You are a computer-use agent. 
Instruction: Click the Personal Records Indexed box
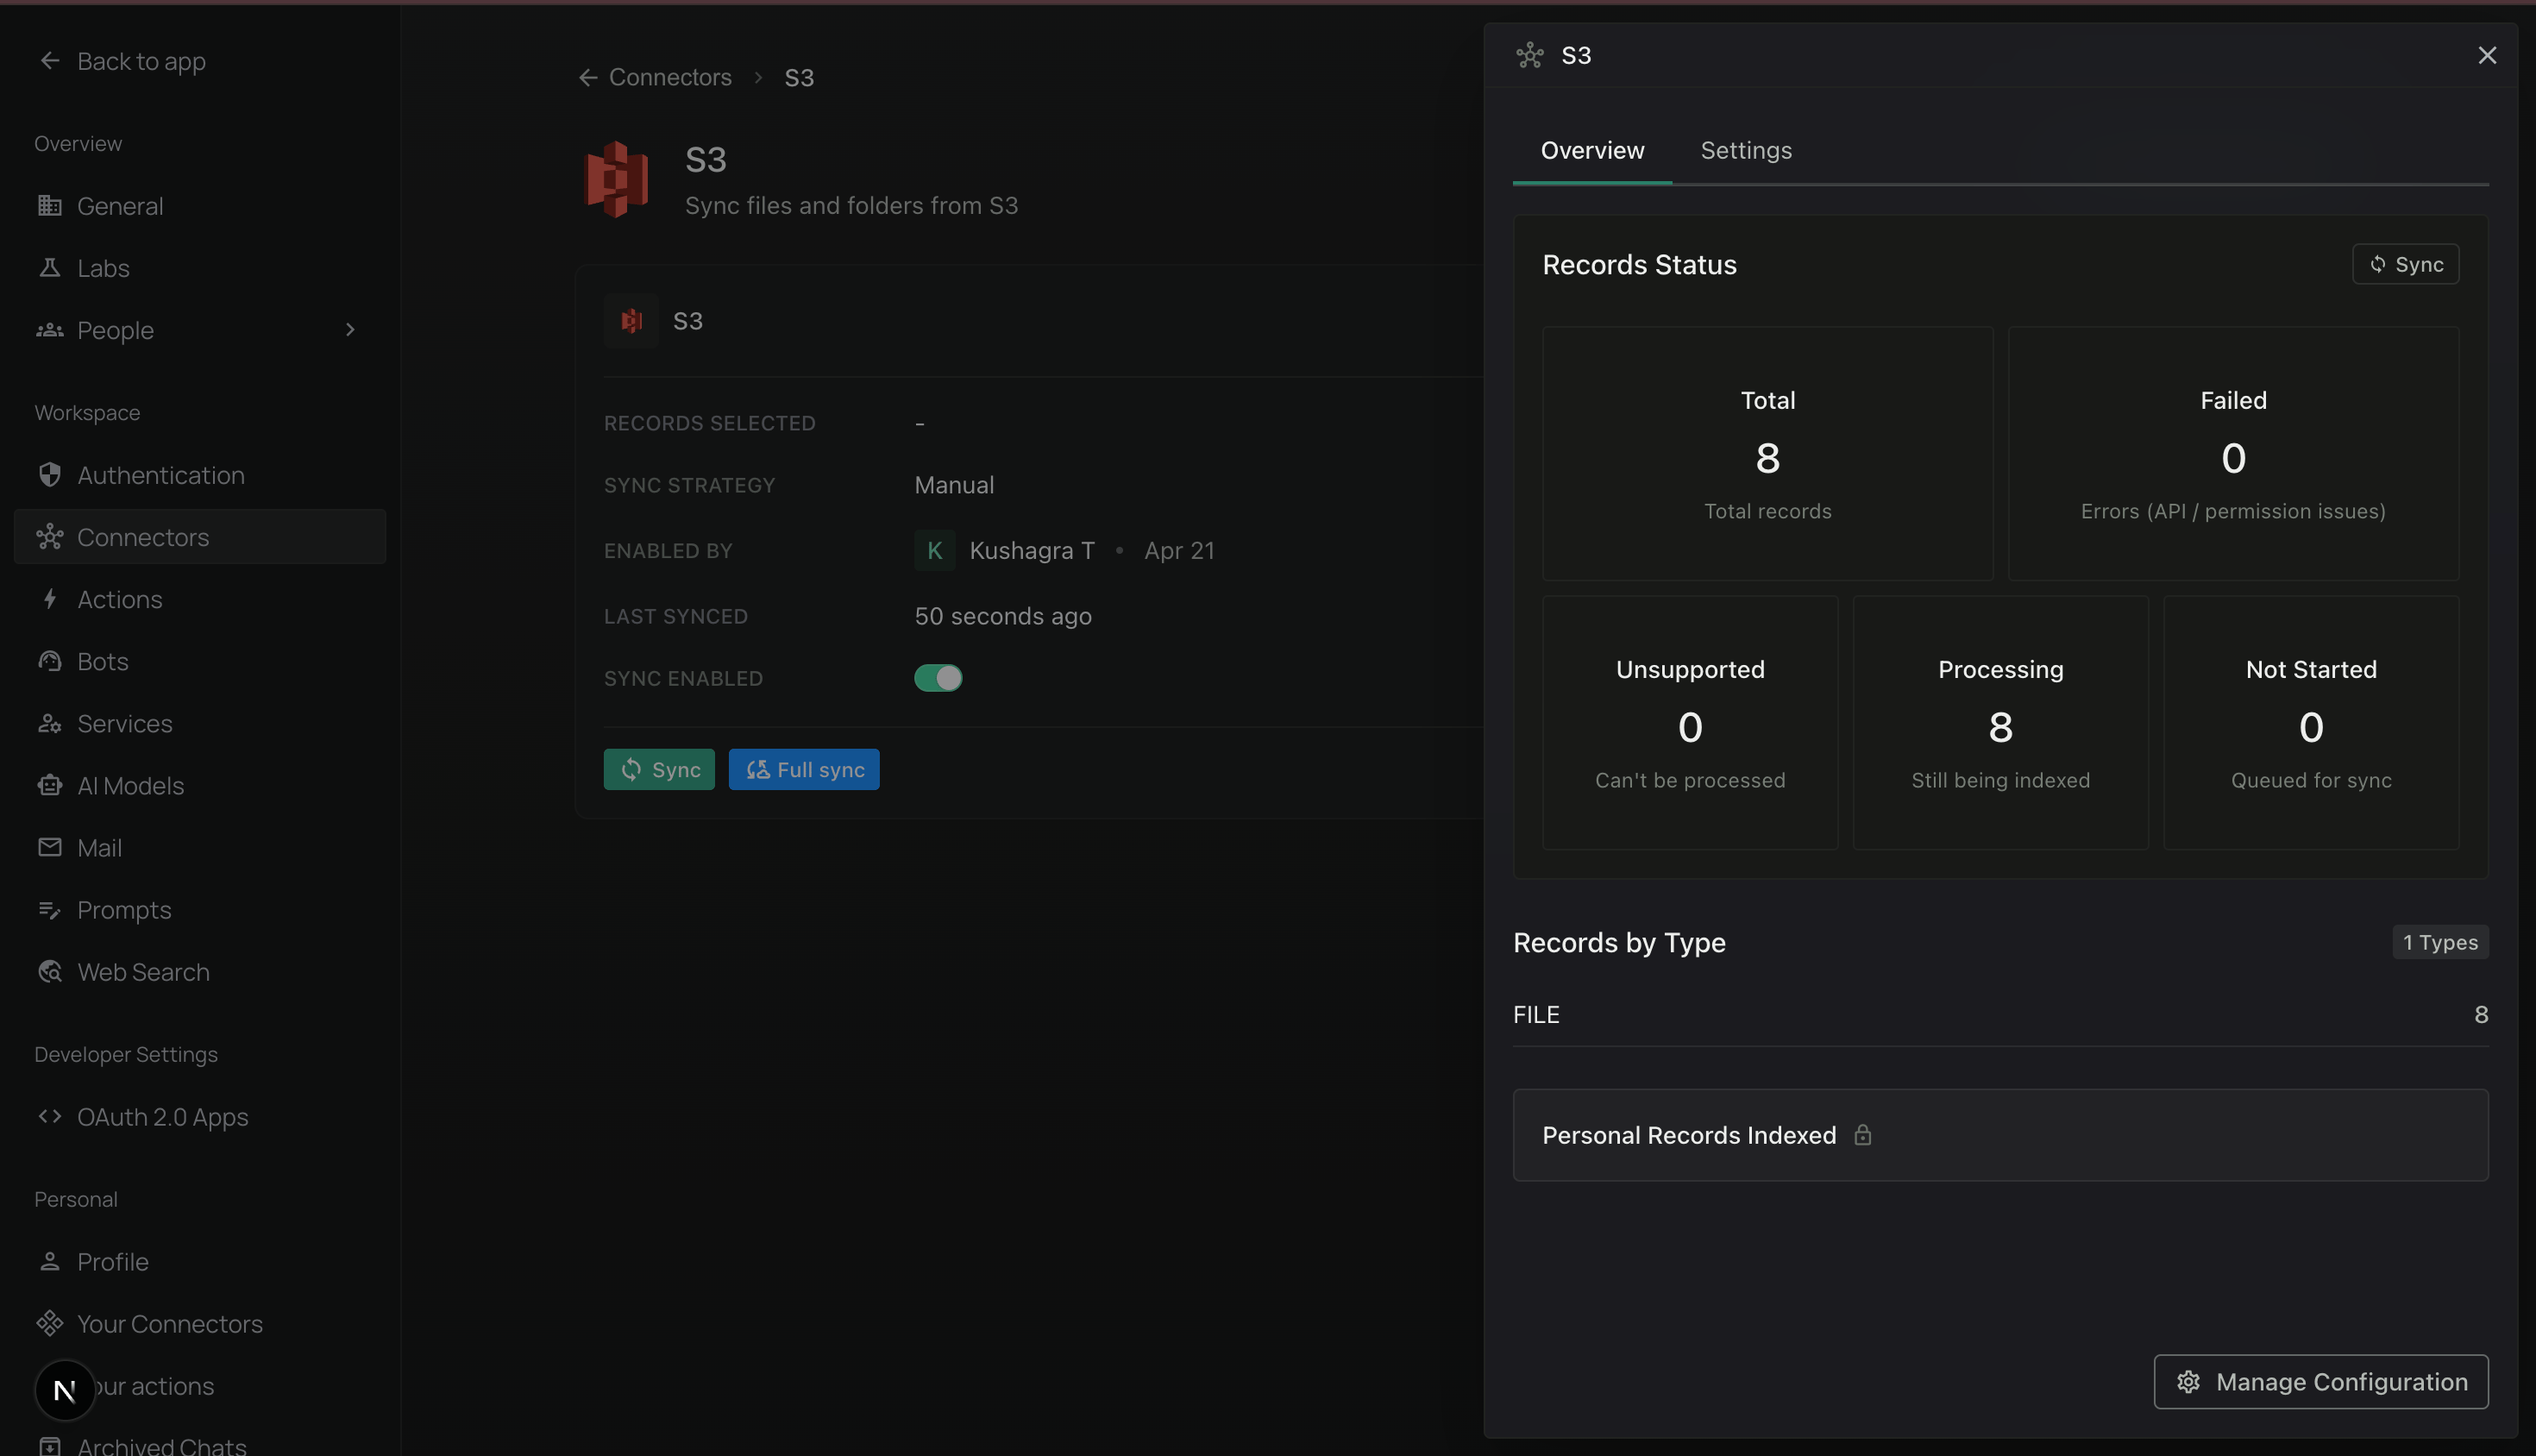point(2000,1135)
